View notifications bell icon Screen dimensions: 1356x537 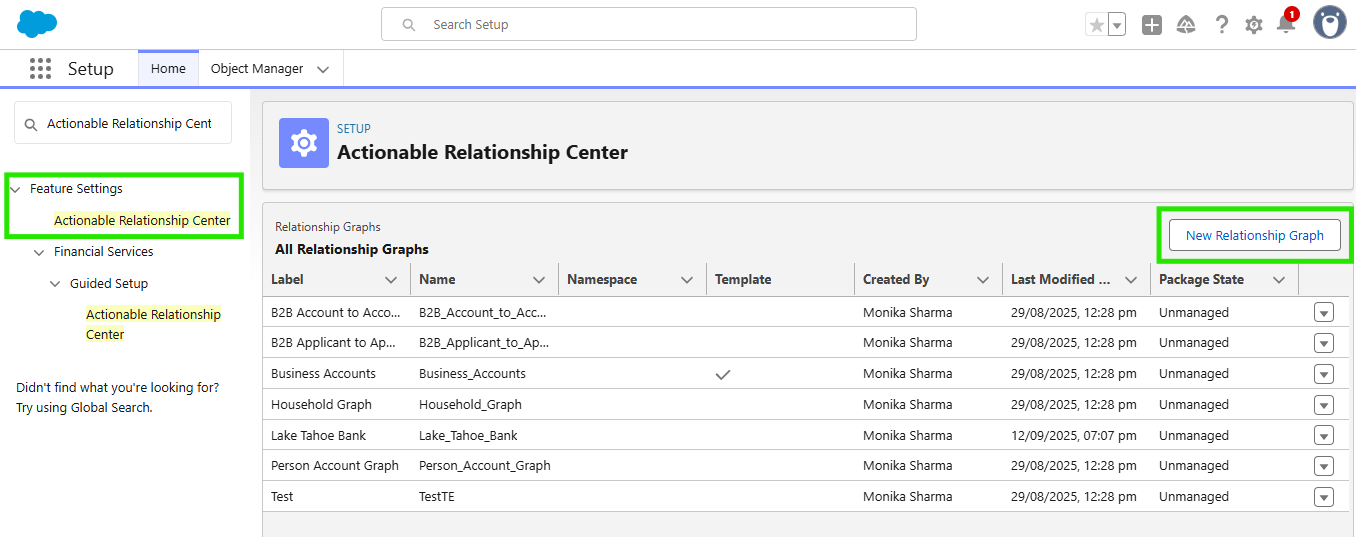(1286, 25)
